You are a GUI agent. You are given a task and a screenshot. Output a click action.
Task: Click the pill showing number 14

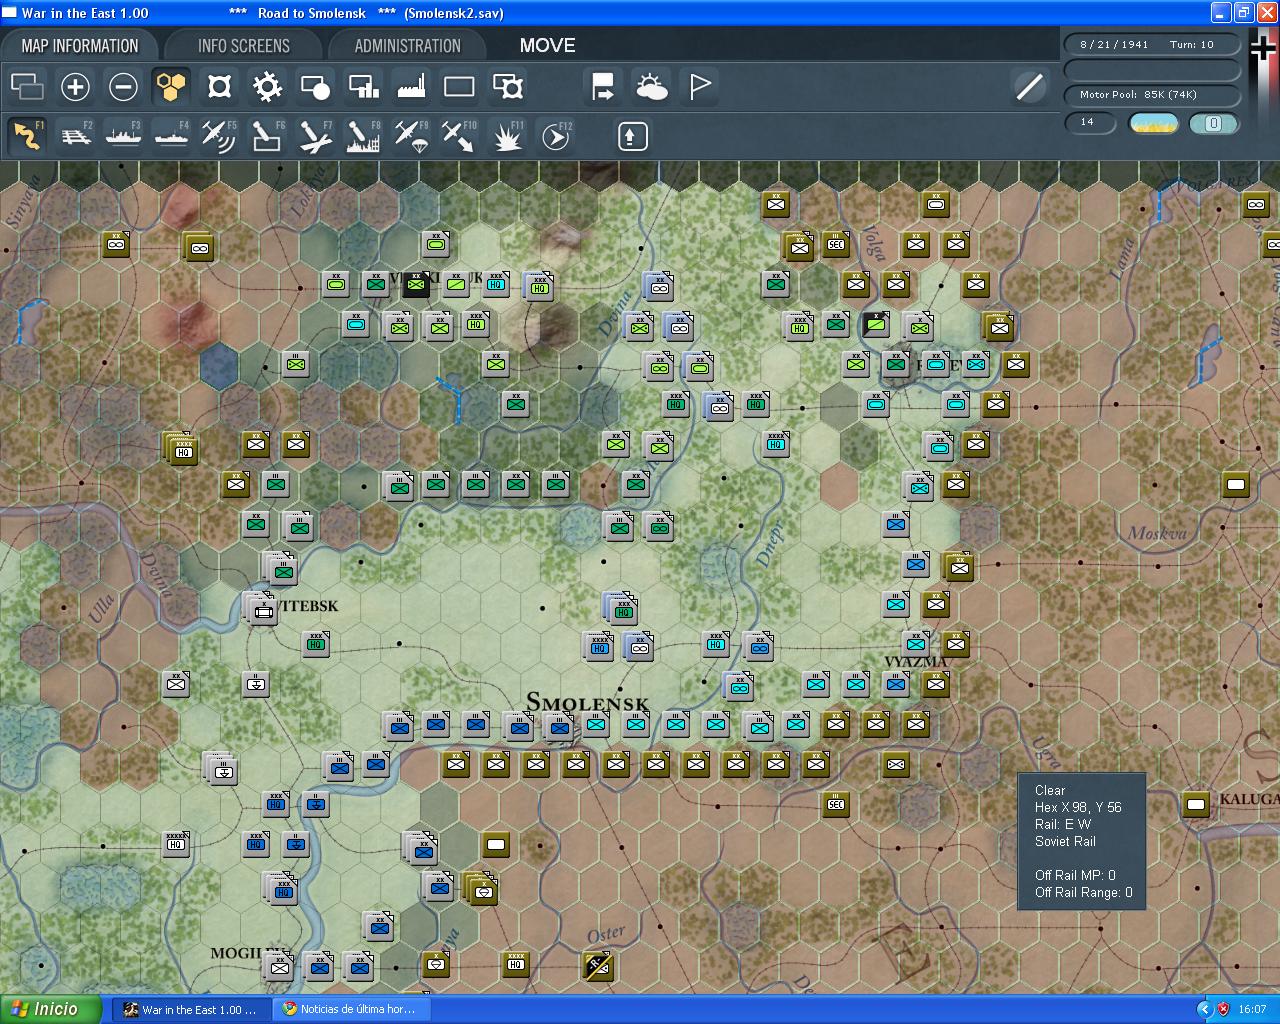(1091, 123)
